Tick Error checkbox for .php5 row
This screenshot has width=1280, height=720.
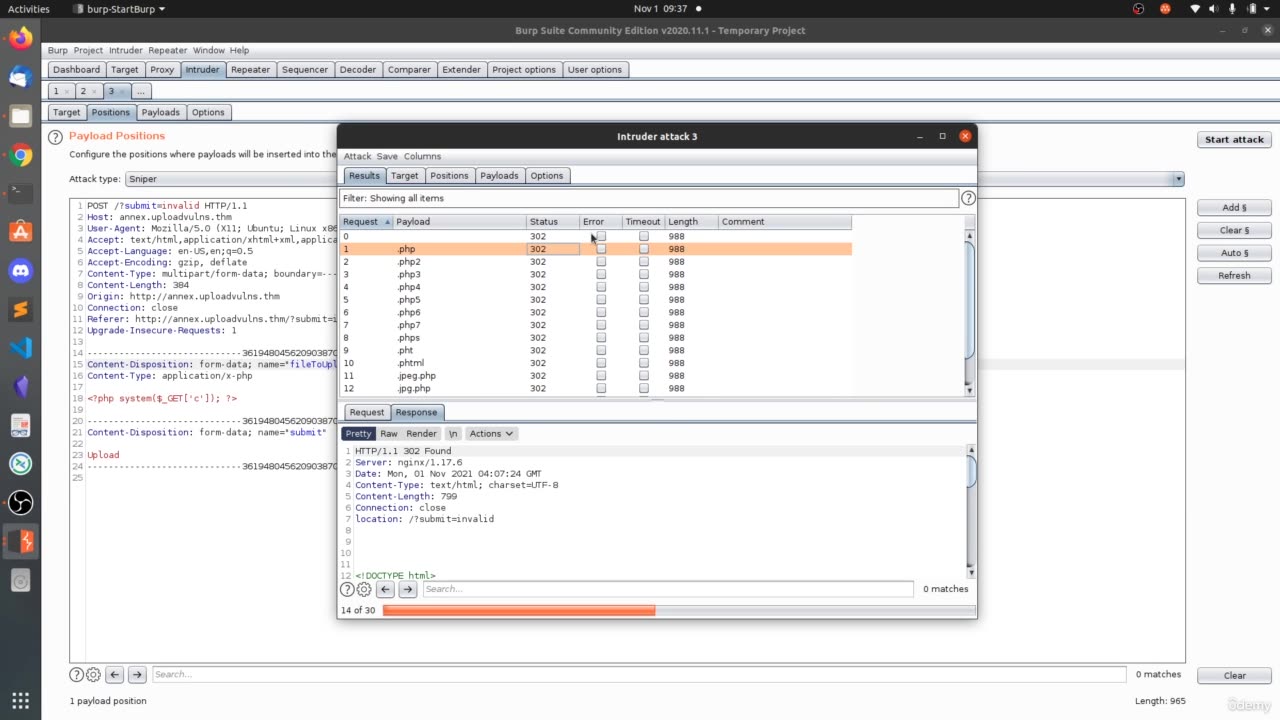[x=601, y=299]
